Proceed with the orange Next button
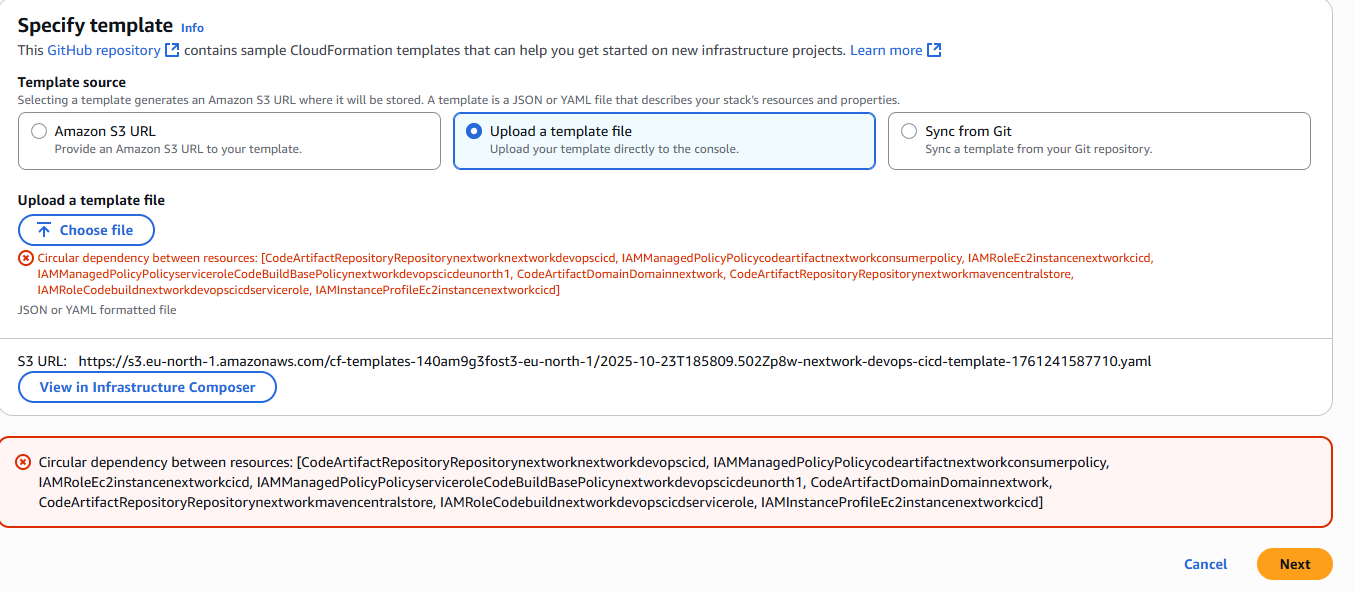 click(1294, 564)
